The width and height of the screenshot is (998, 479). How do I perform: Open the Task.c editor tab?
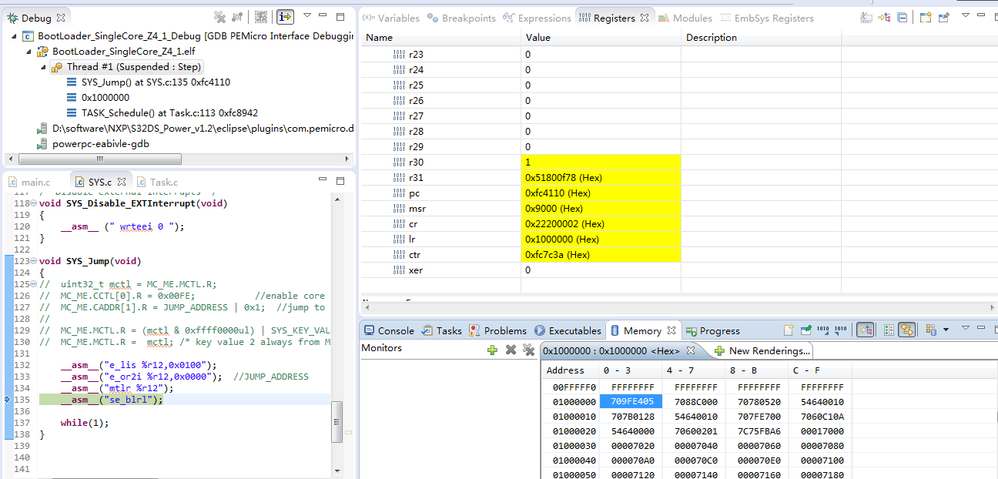(x=158, y=182)
